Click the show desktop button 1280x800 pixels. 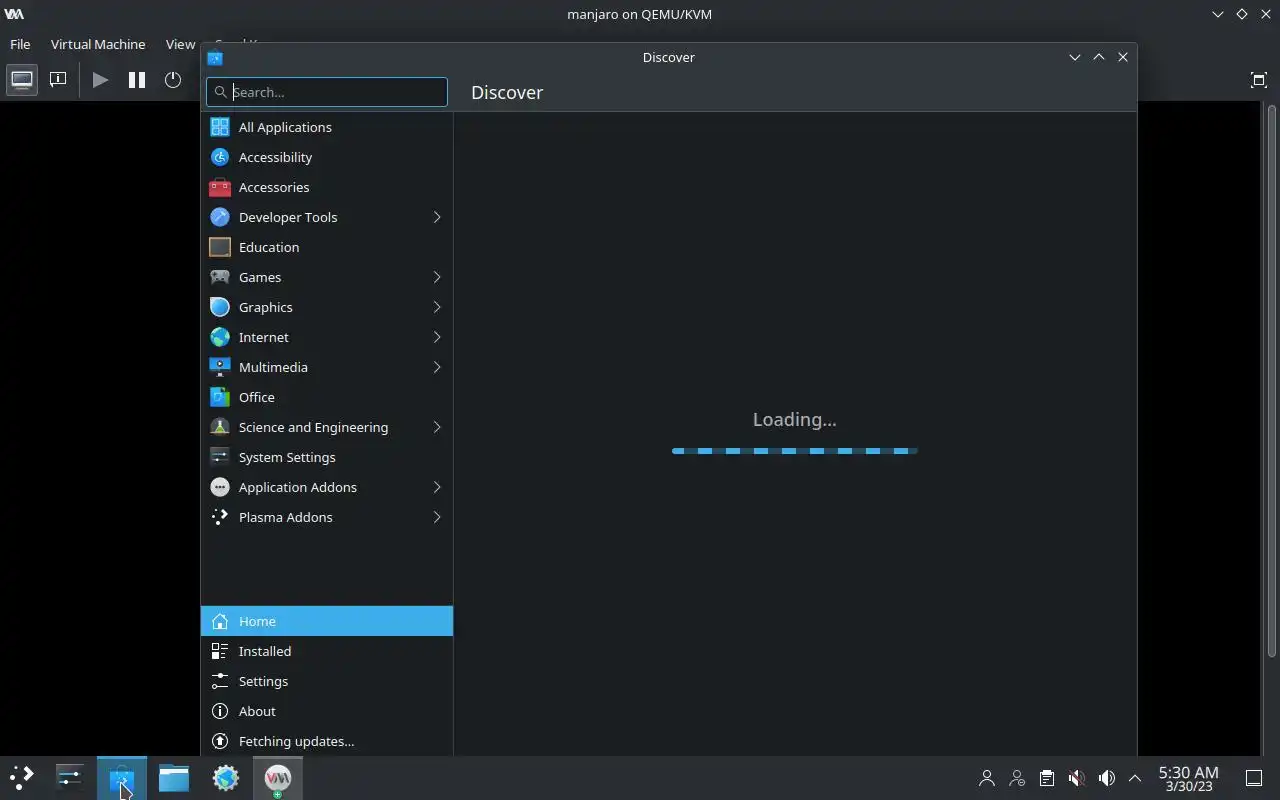tap(1254, 778)
